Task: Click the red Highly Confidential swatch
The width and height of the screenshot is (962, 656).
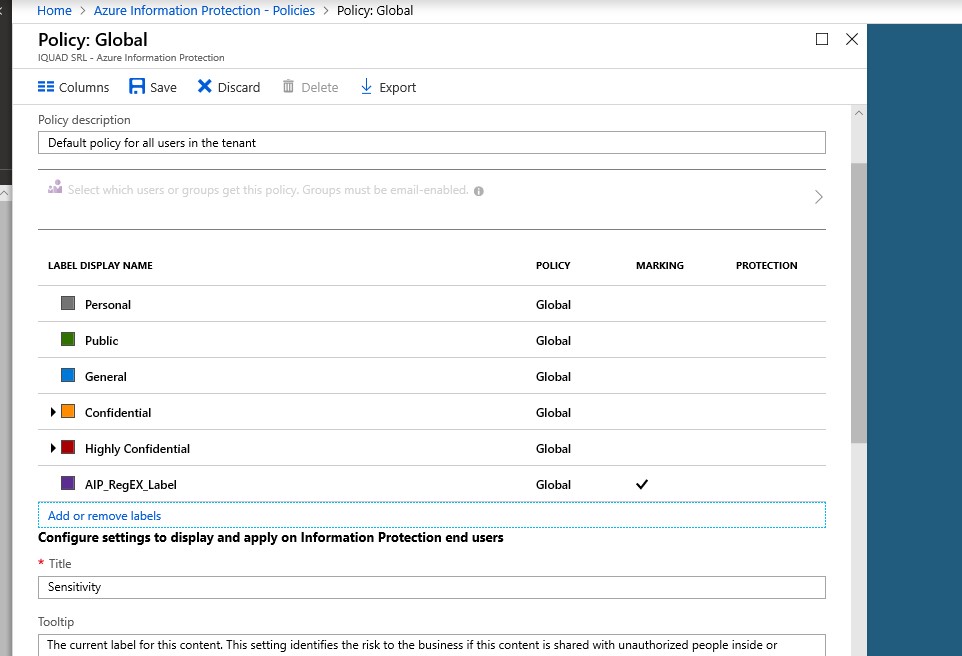Action: pos(68,447)
